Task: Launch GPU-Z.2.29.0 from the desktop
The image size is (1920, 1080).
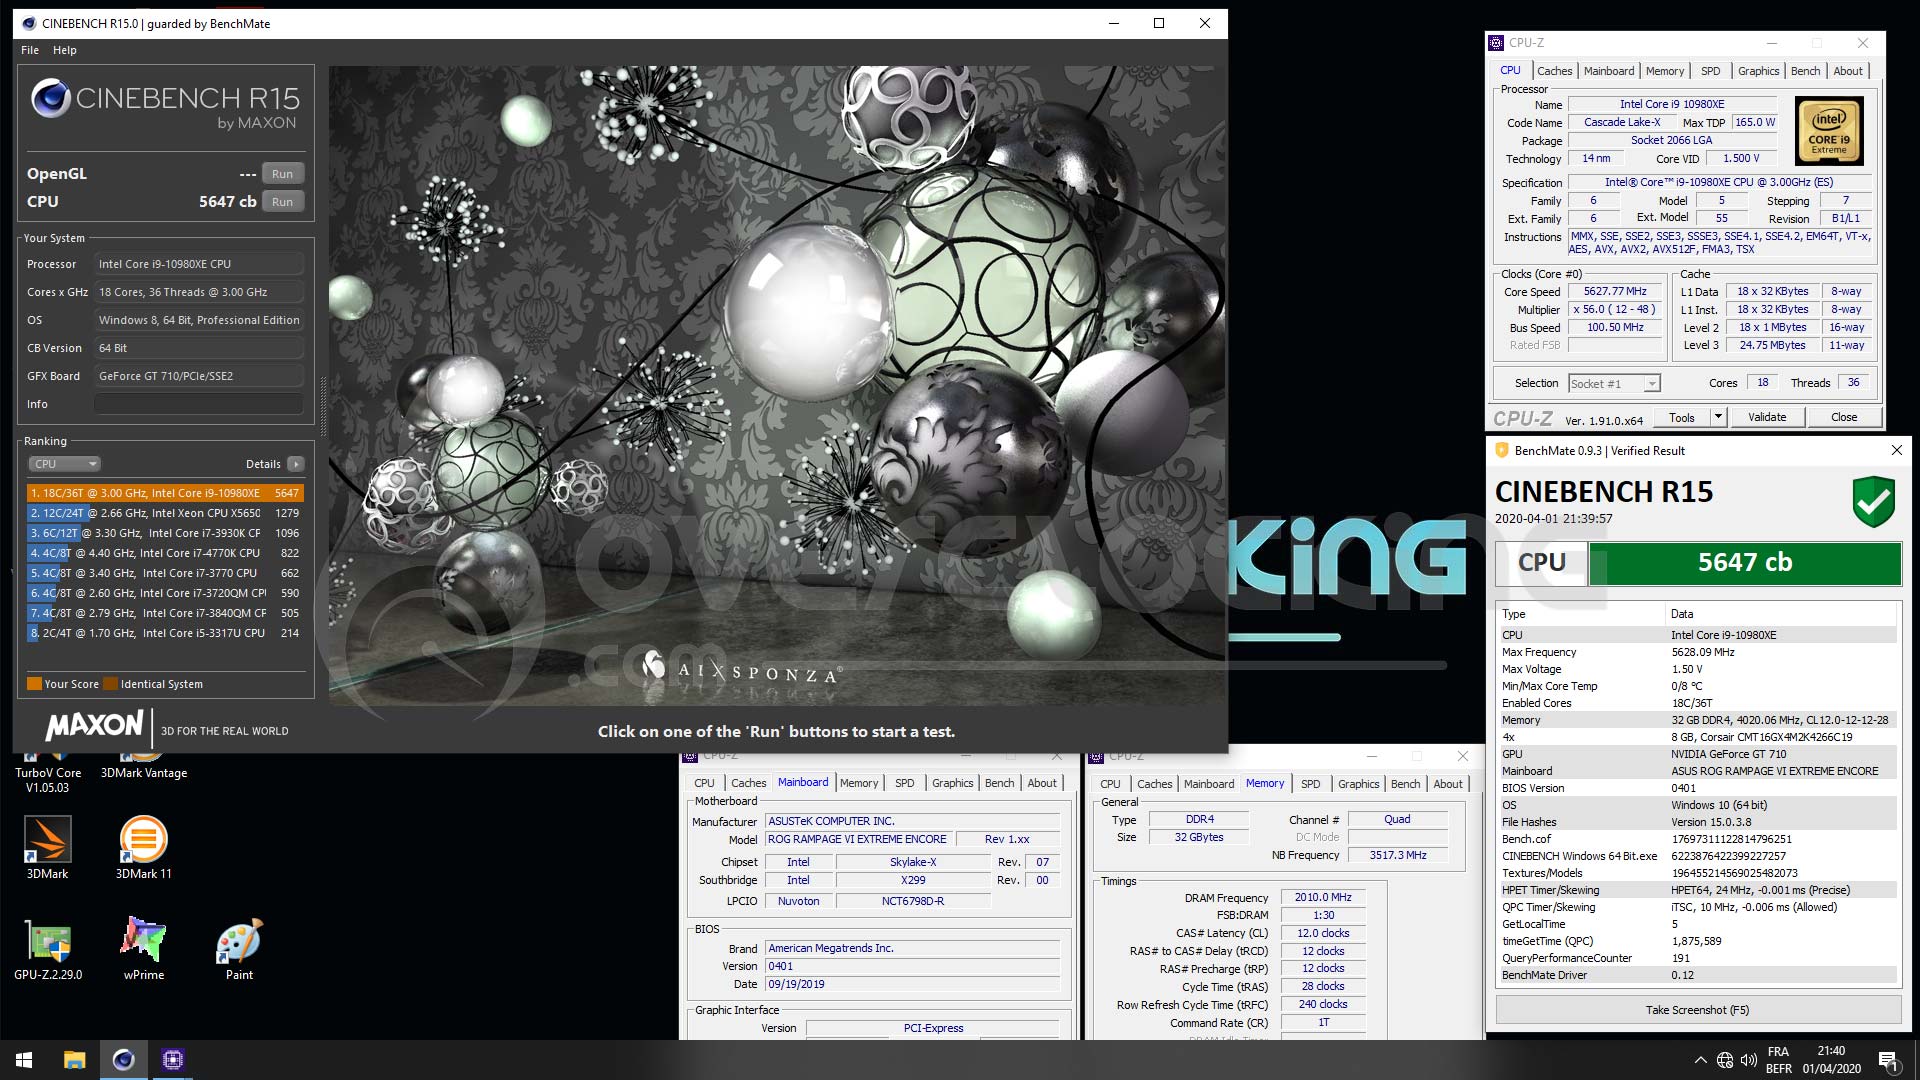Action: coord(48,949)
